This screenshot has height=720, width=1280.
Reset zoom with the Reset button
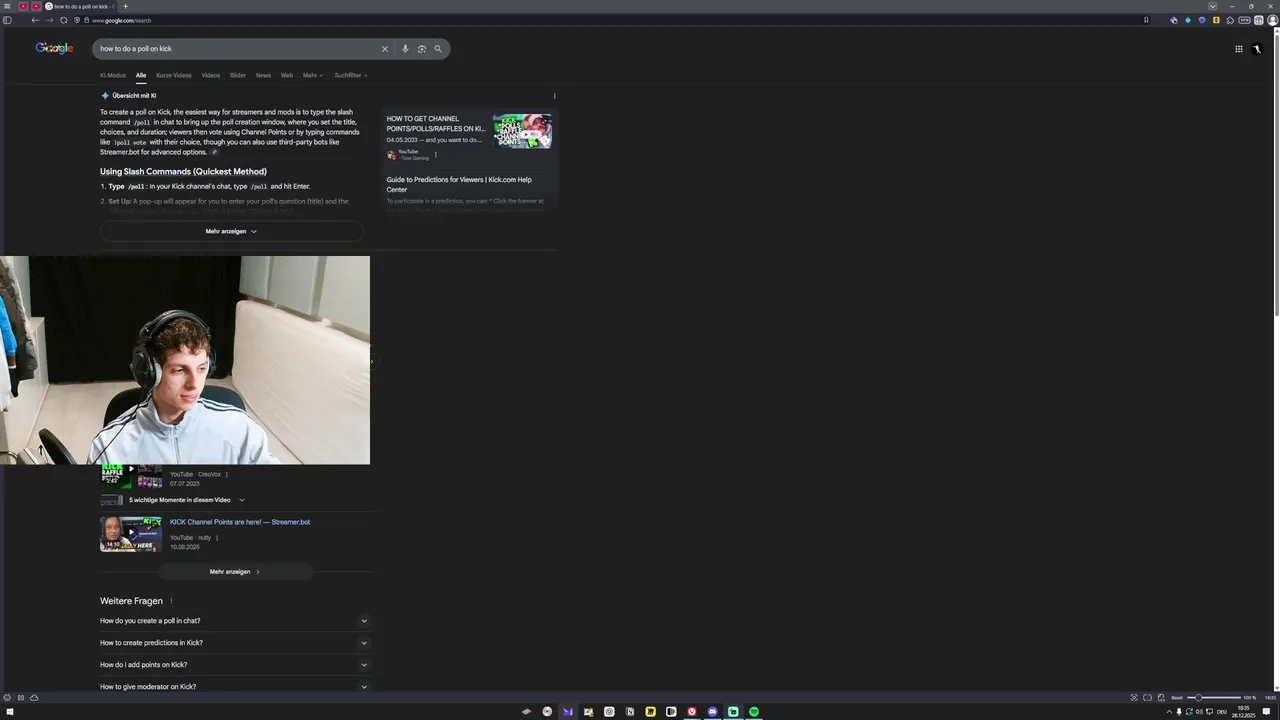point(1177,698)
